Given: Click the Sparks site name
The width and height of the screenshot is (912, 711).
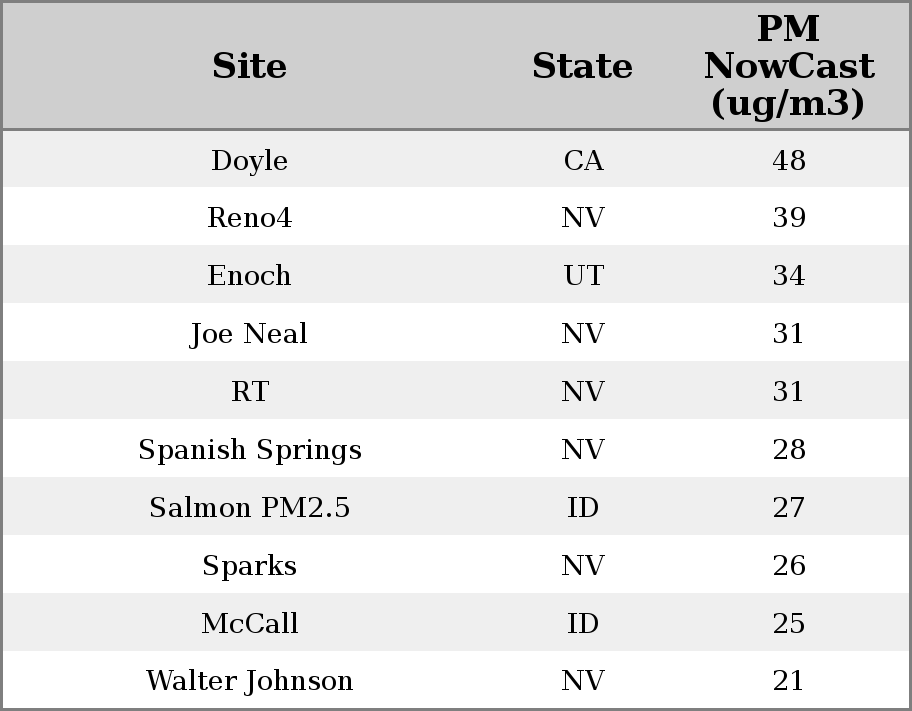Looking at the screenshot, I should [249, 566].
